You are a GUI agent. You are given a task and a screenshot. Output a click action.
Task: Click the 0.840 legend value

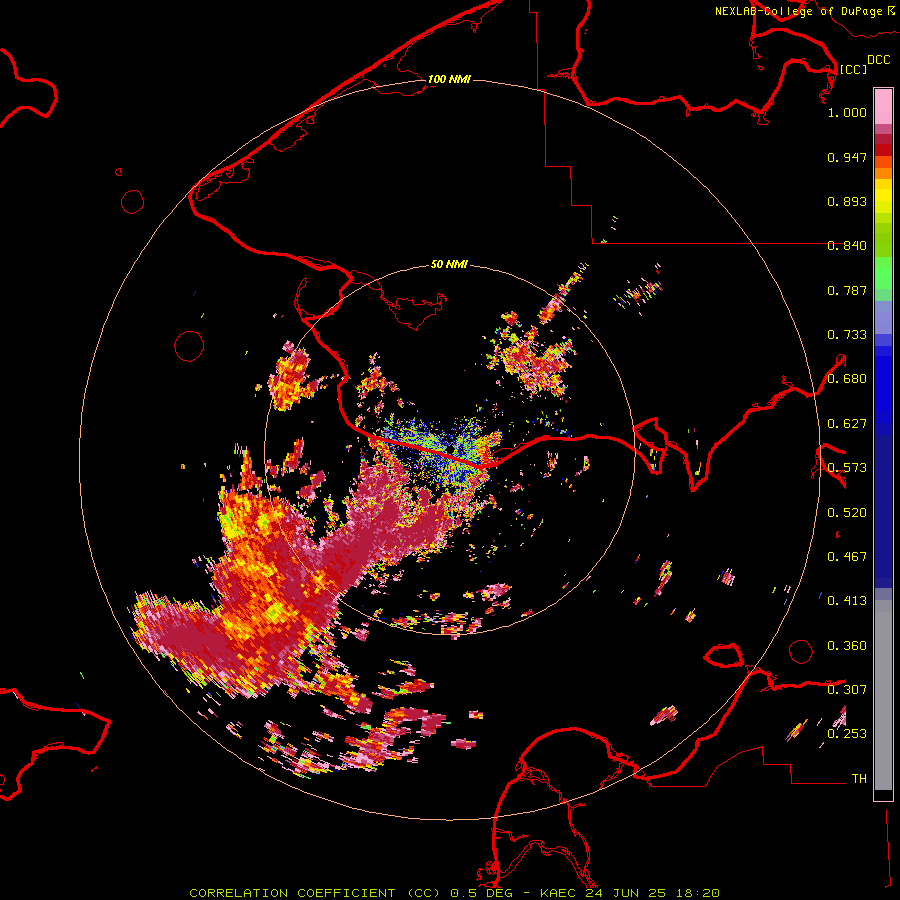point(847,246)
